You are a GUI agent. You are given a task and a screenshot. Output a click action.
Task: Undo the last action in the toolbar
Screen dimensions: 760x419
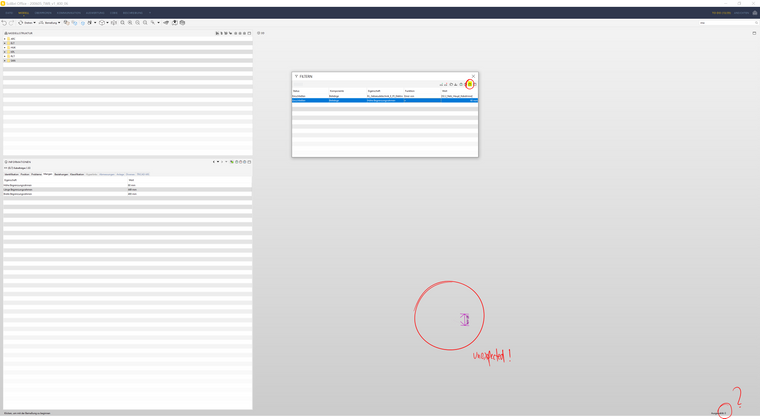pyautogui.click(x=4, y=23)
